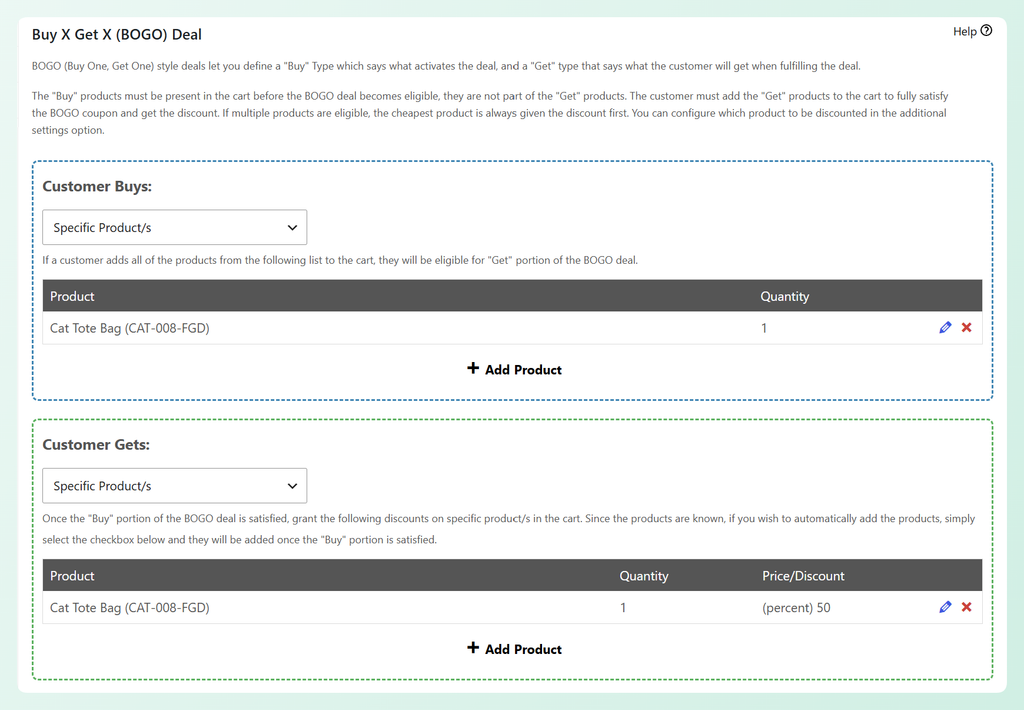Image resolution: width=1024 pixels, height=710 pixels.
Task: Click chevron arrow of Customer Buys select
Action: click(x=292, y=227)
